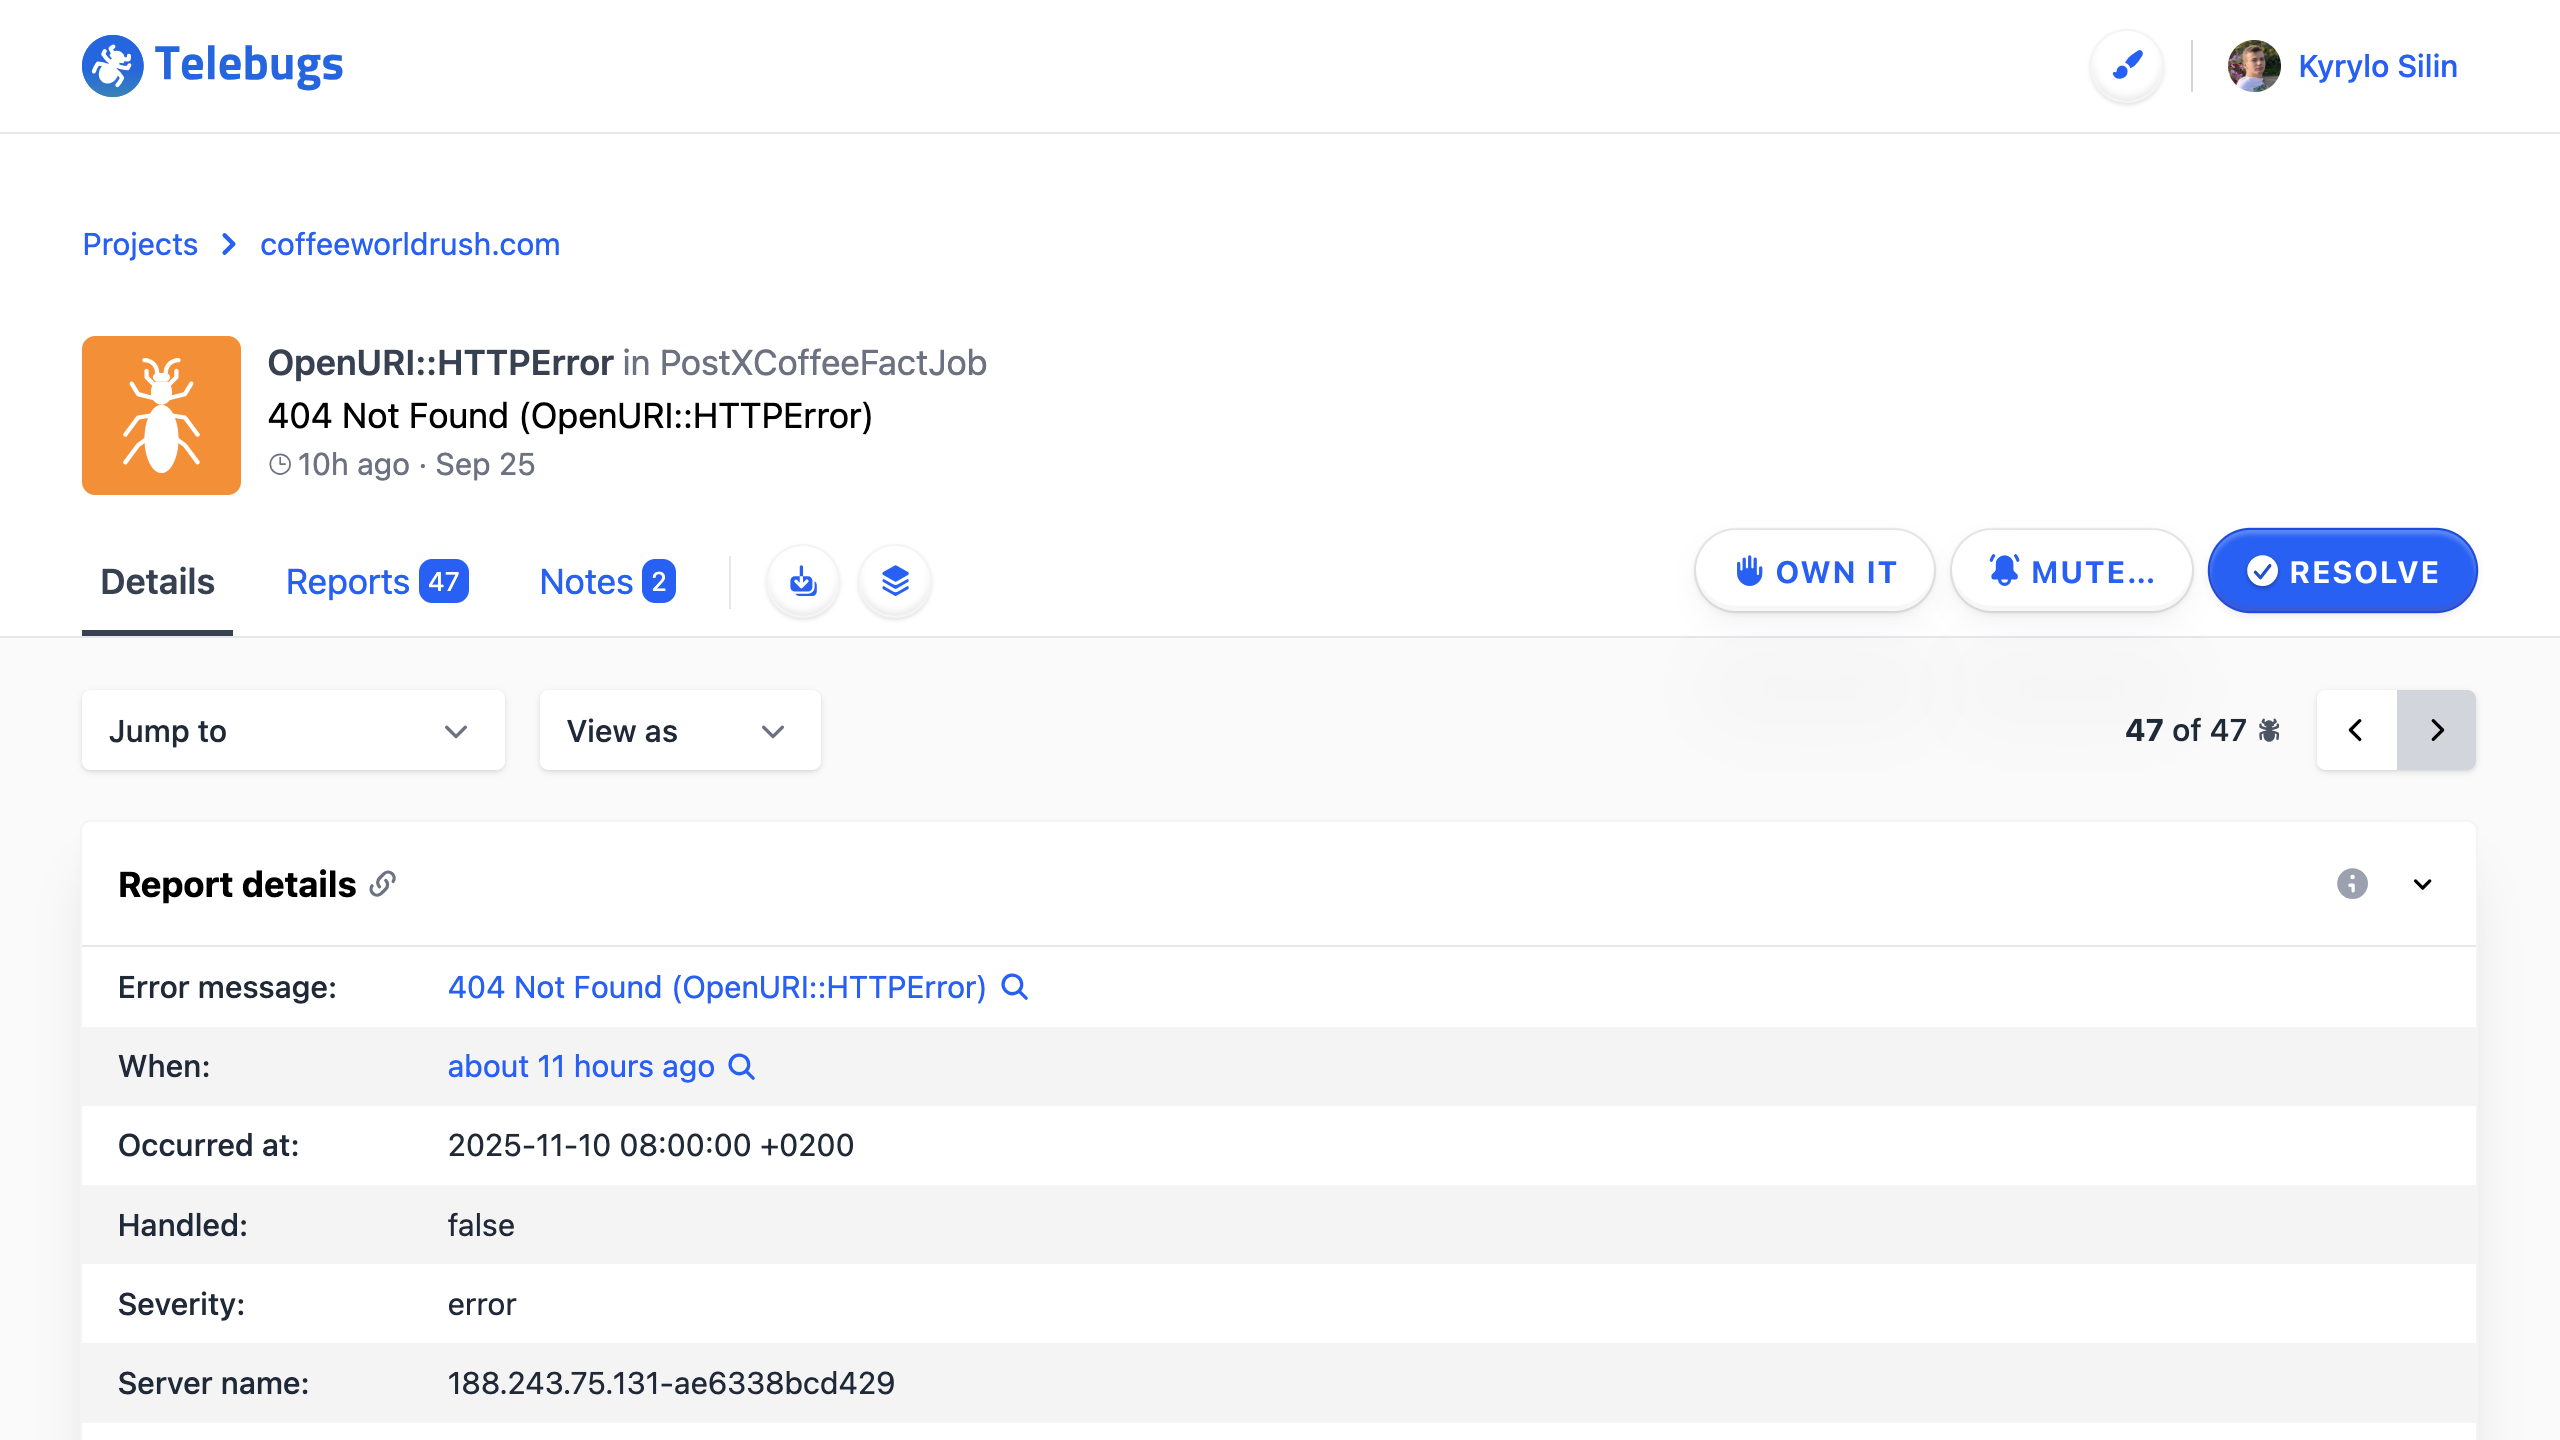Mute the error via MUTE button
This screenshot has height=1440, width=2560.
[2071, 570]
